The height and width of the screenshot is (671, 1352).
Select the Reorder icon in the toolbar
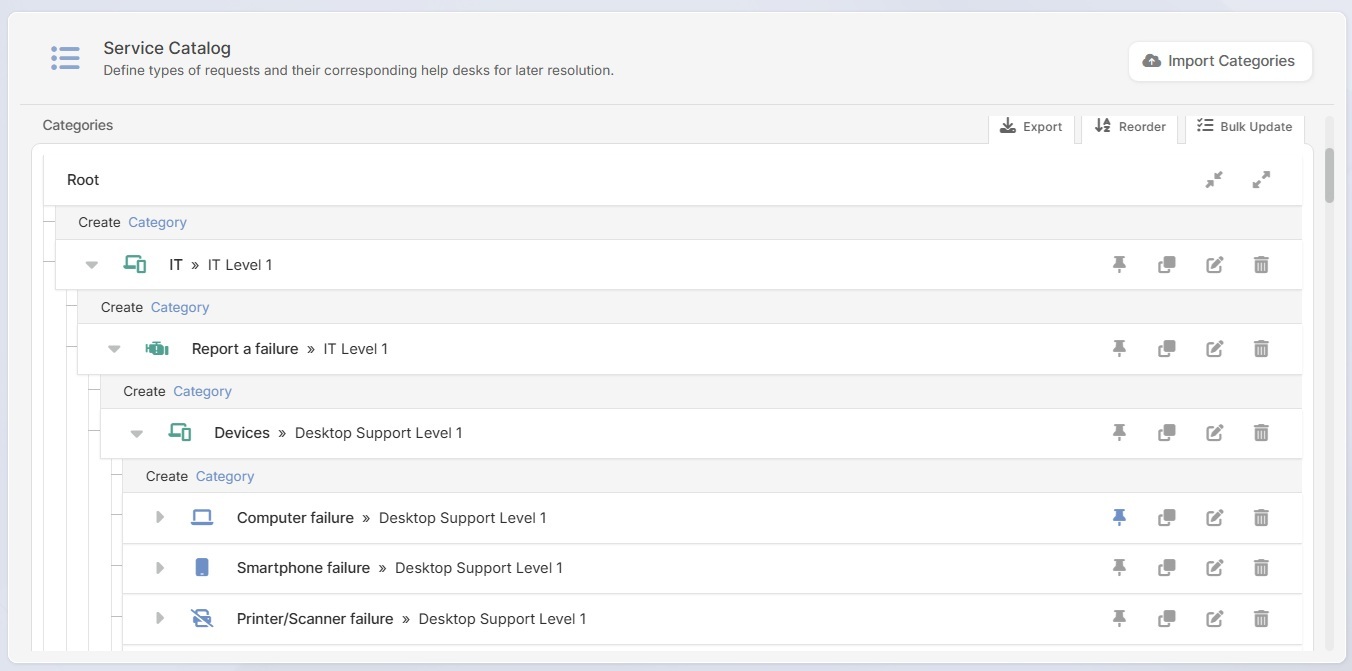pyautogui.click(x=1101, y=127)
